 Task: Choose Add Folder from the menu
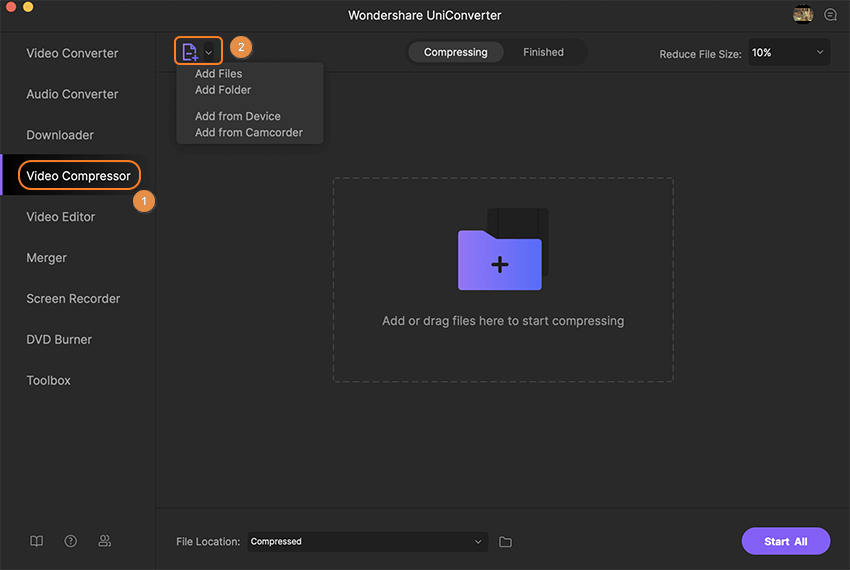(x=223, y=90)
